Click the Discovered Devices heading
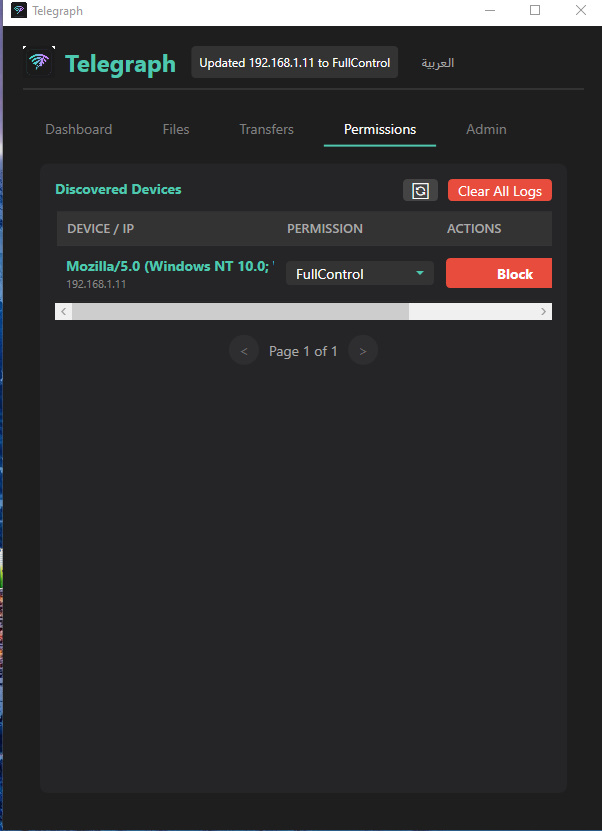The width and height of the screenshot is (602, 831). pos(118,189)
